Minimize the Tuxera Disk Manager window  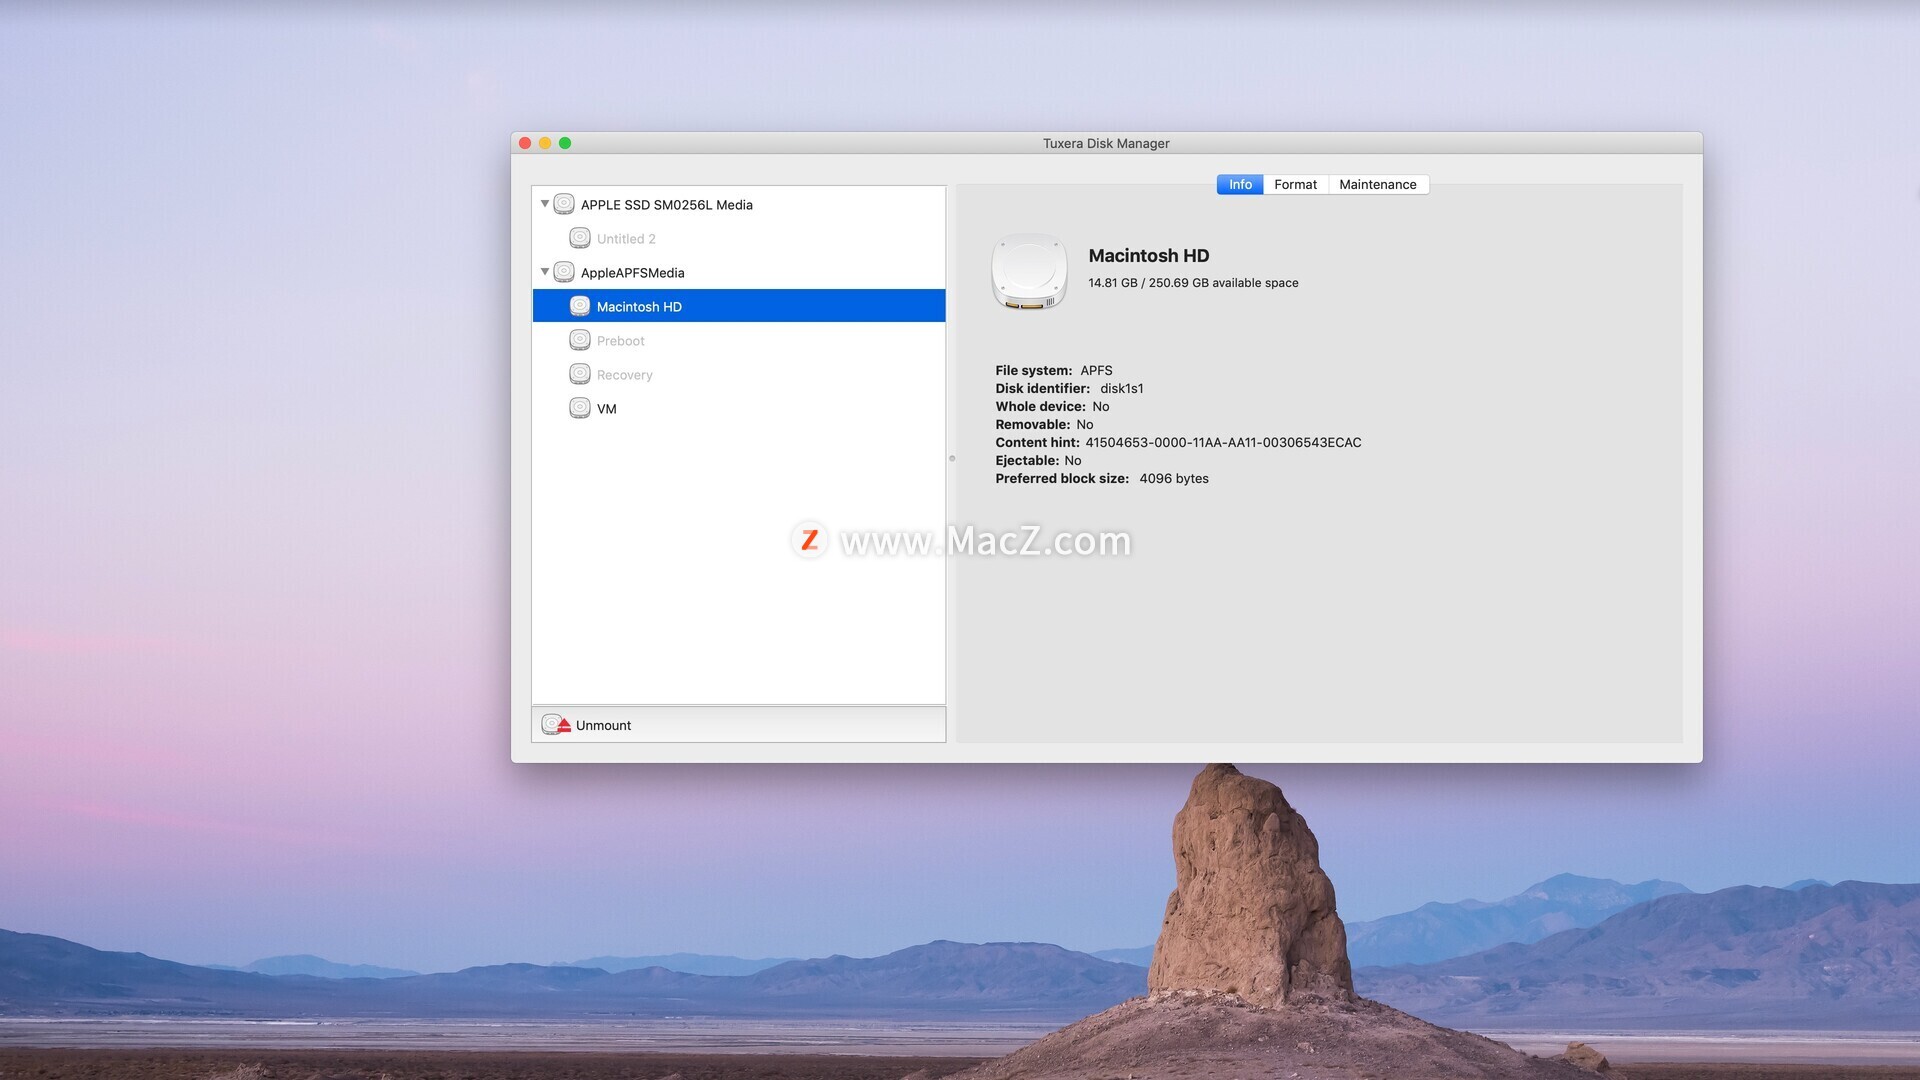point(545,143)
